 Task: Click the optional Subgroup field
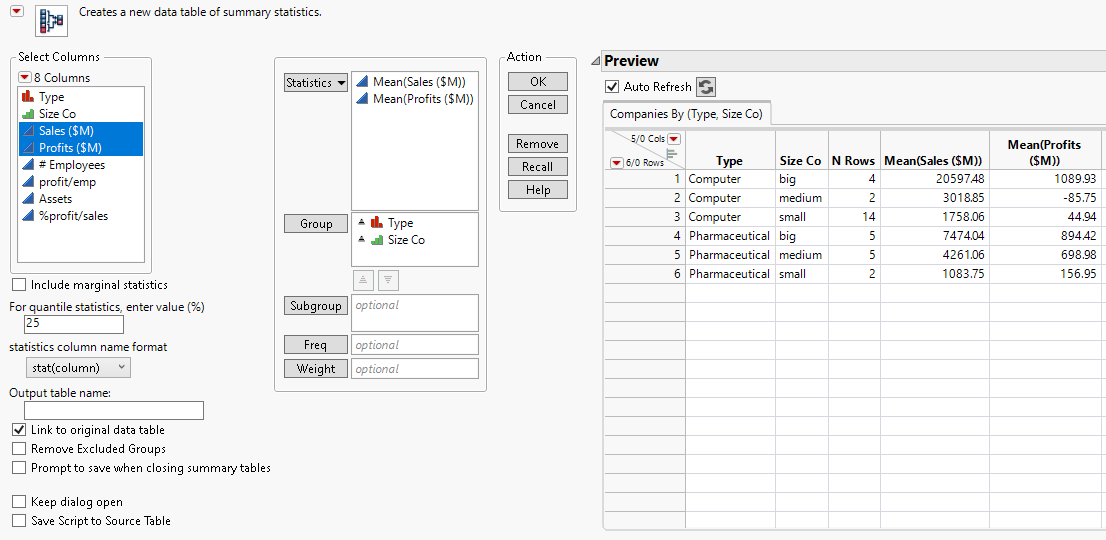tap(415, 313)
